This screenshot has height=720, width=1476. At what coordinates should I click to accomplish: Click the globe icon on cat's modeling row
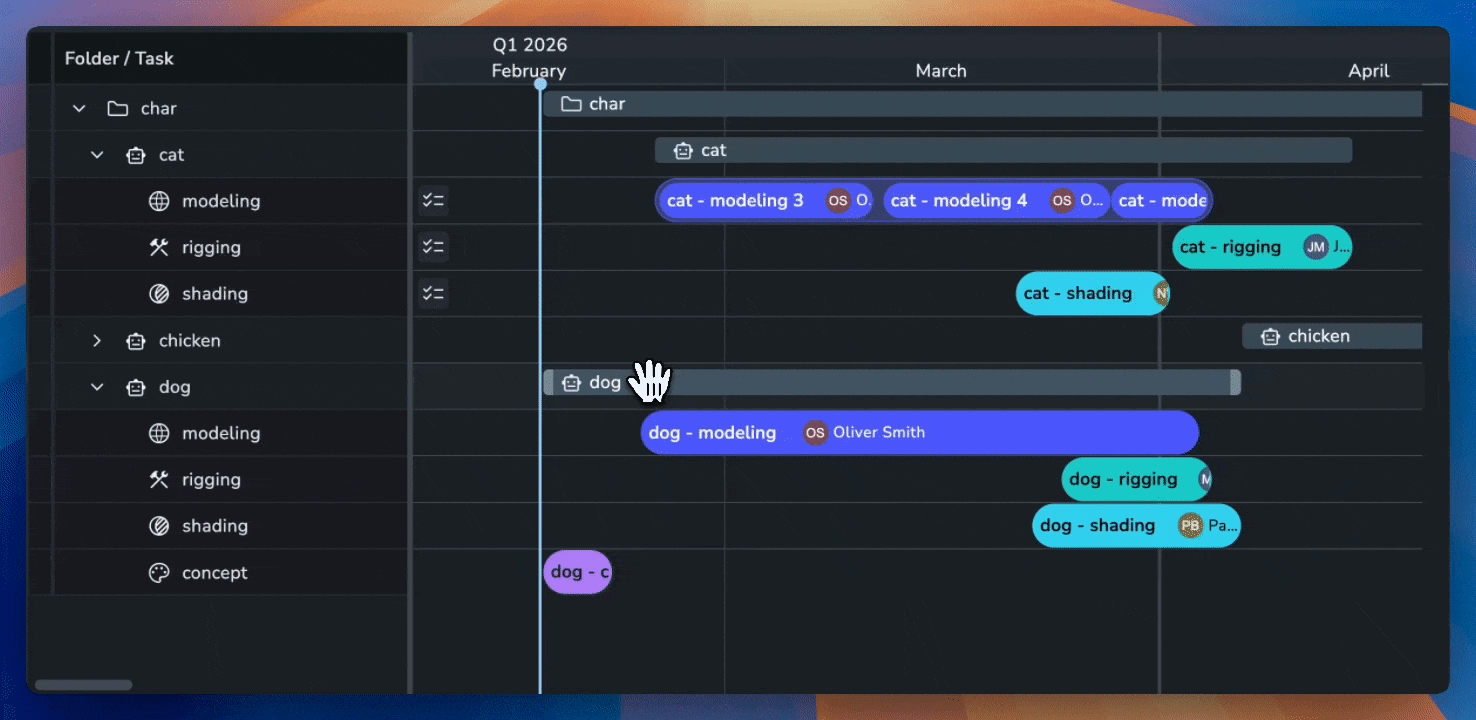(x=158, y=201)
